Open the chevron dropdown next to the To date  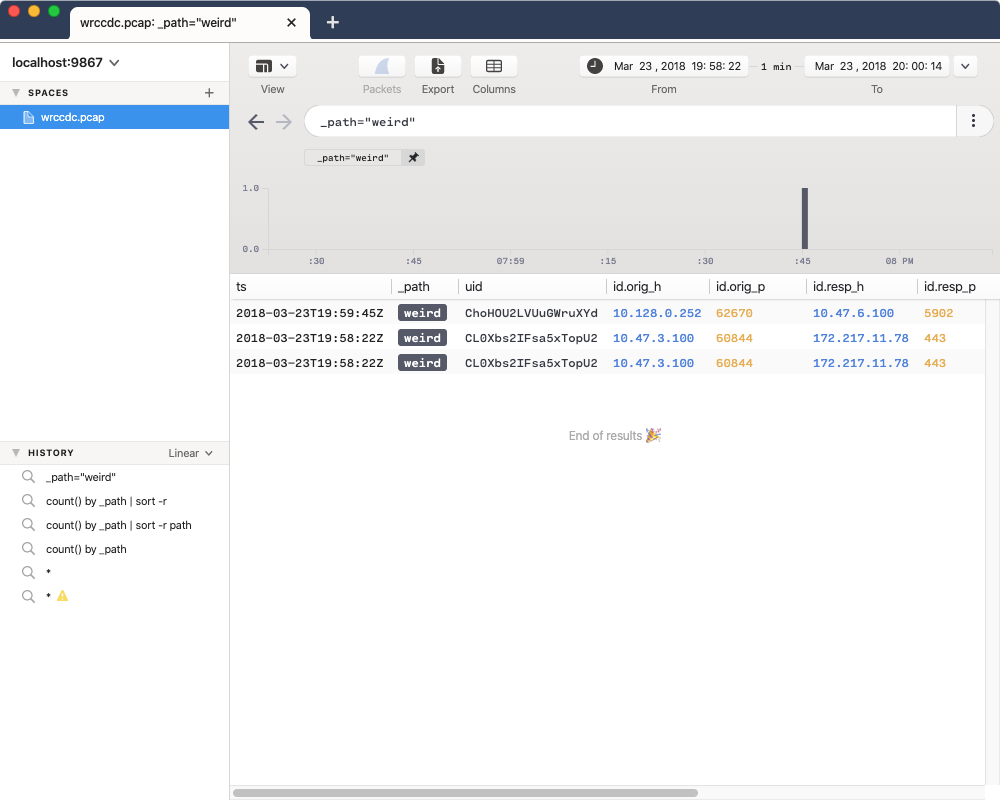pos(964,65)
